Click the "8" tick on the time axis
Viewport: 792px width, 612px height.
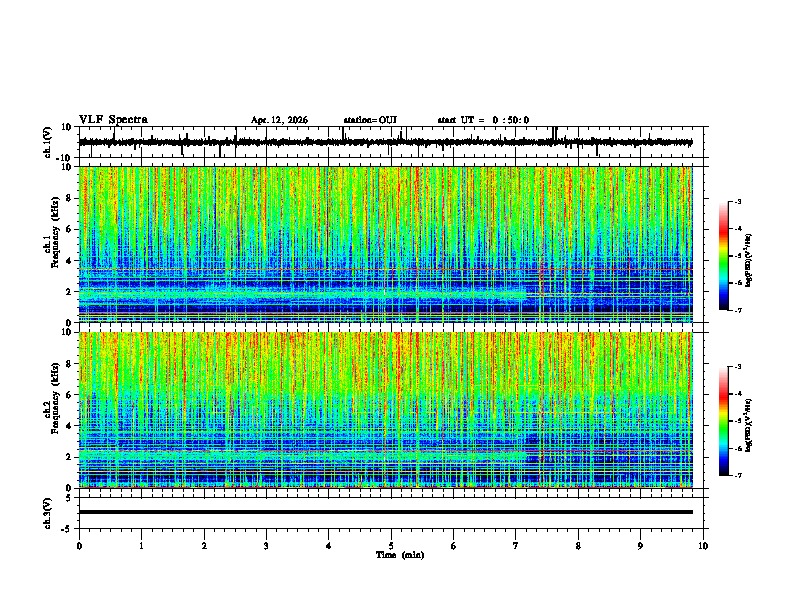tap(578, 546)
